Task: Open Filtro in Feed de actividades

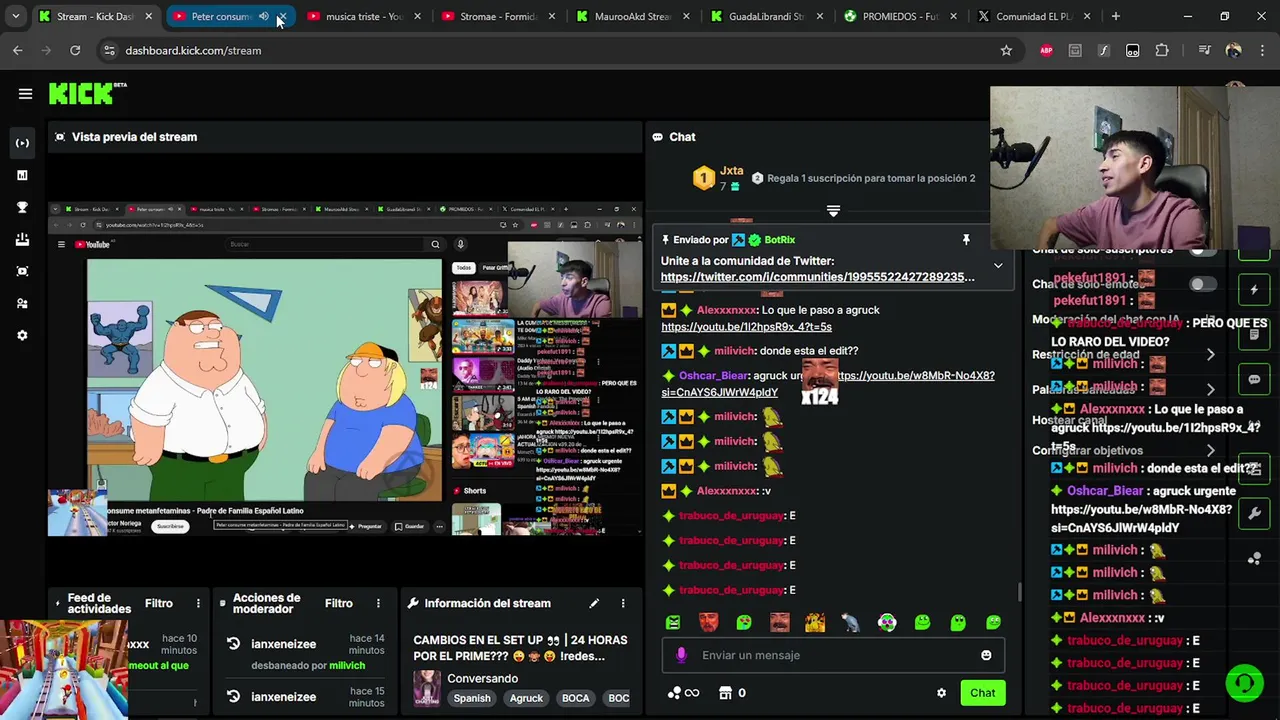Action: pyautogui.click(x=158, y=603)
